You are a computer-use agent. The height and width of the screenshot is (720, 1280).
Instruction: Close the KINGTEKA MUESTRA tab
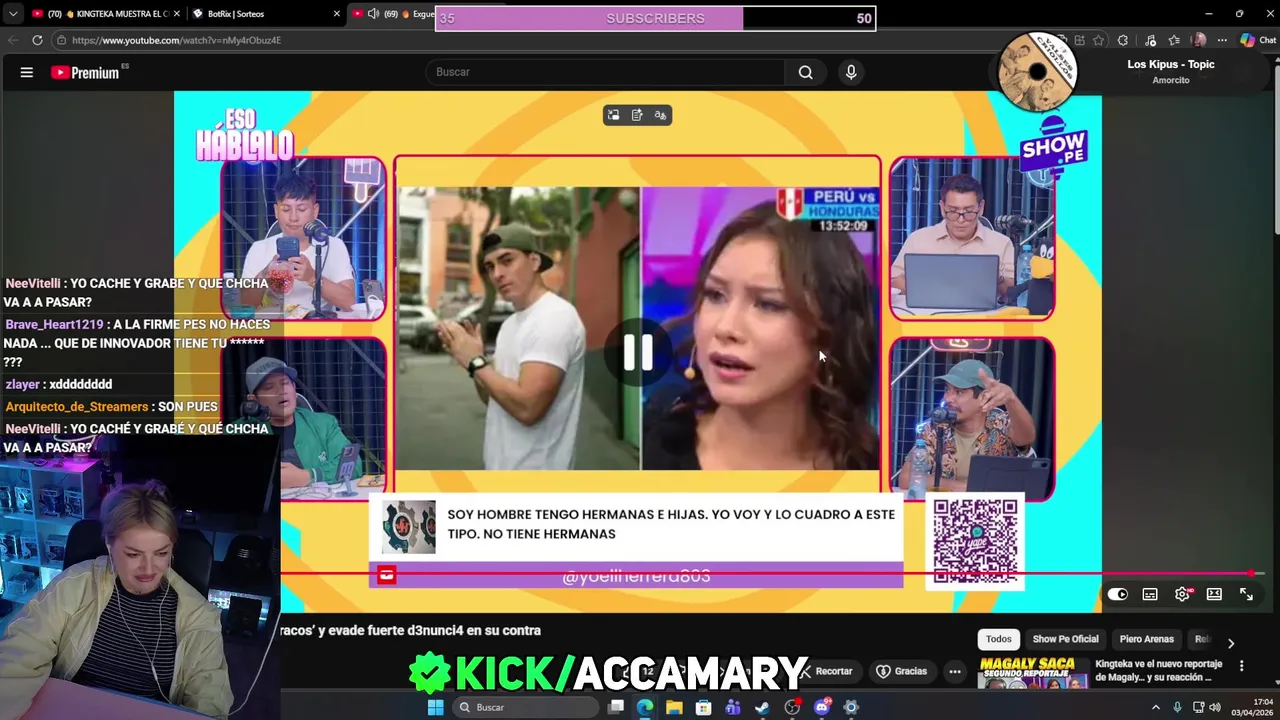176,14
